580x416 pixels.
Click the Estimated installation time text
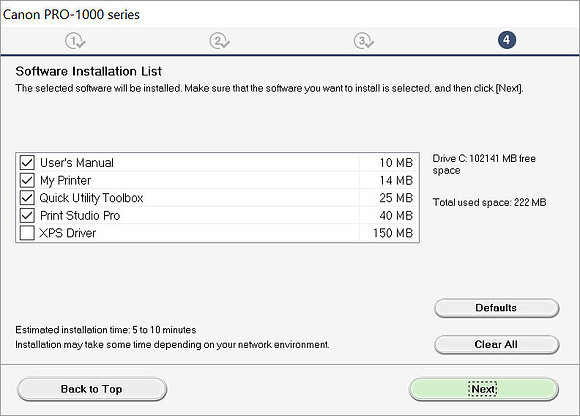(105, 329)
